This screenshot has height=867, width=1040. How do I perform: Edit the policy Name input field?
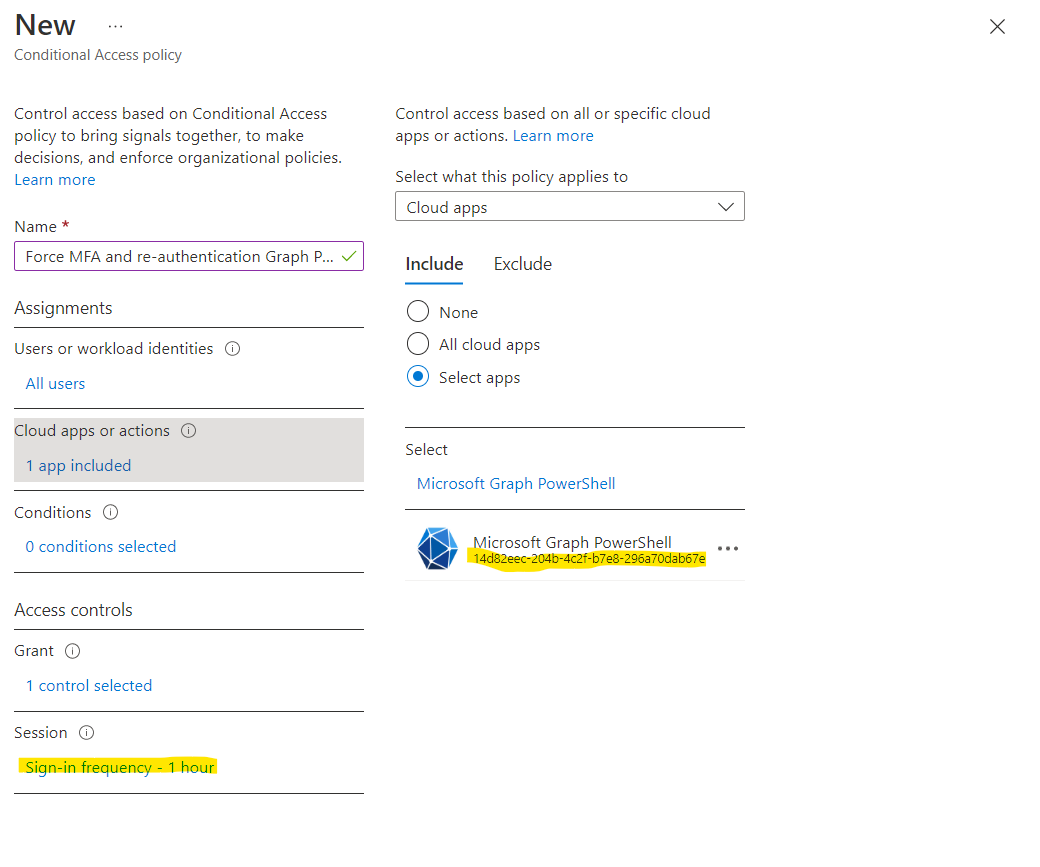tap(180, 256)
